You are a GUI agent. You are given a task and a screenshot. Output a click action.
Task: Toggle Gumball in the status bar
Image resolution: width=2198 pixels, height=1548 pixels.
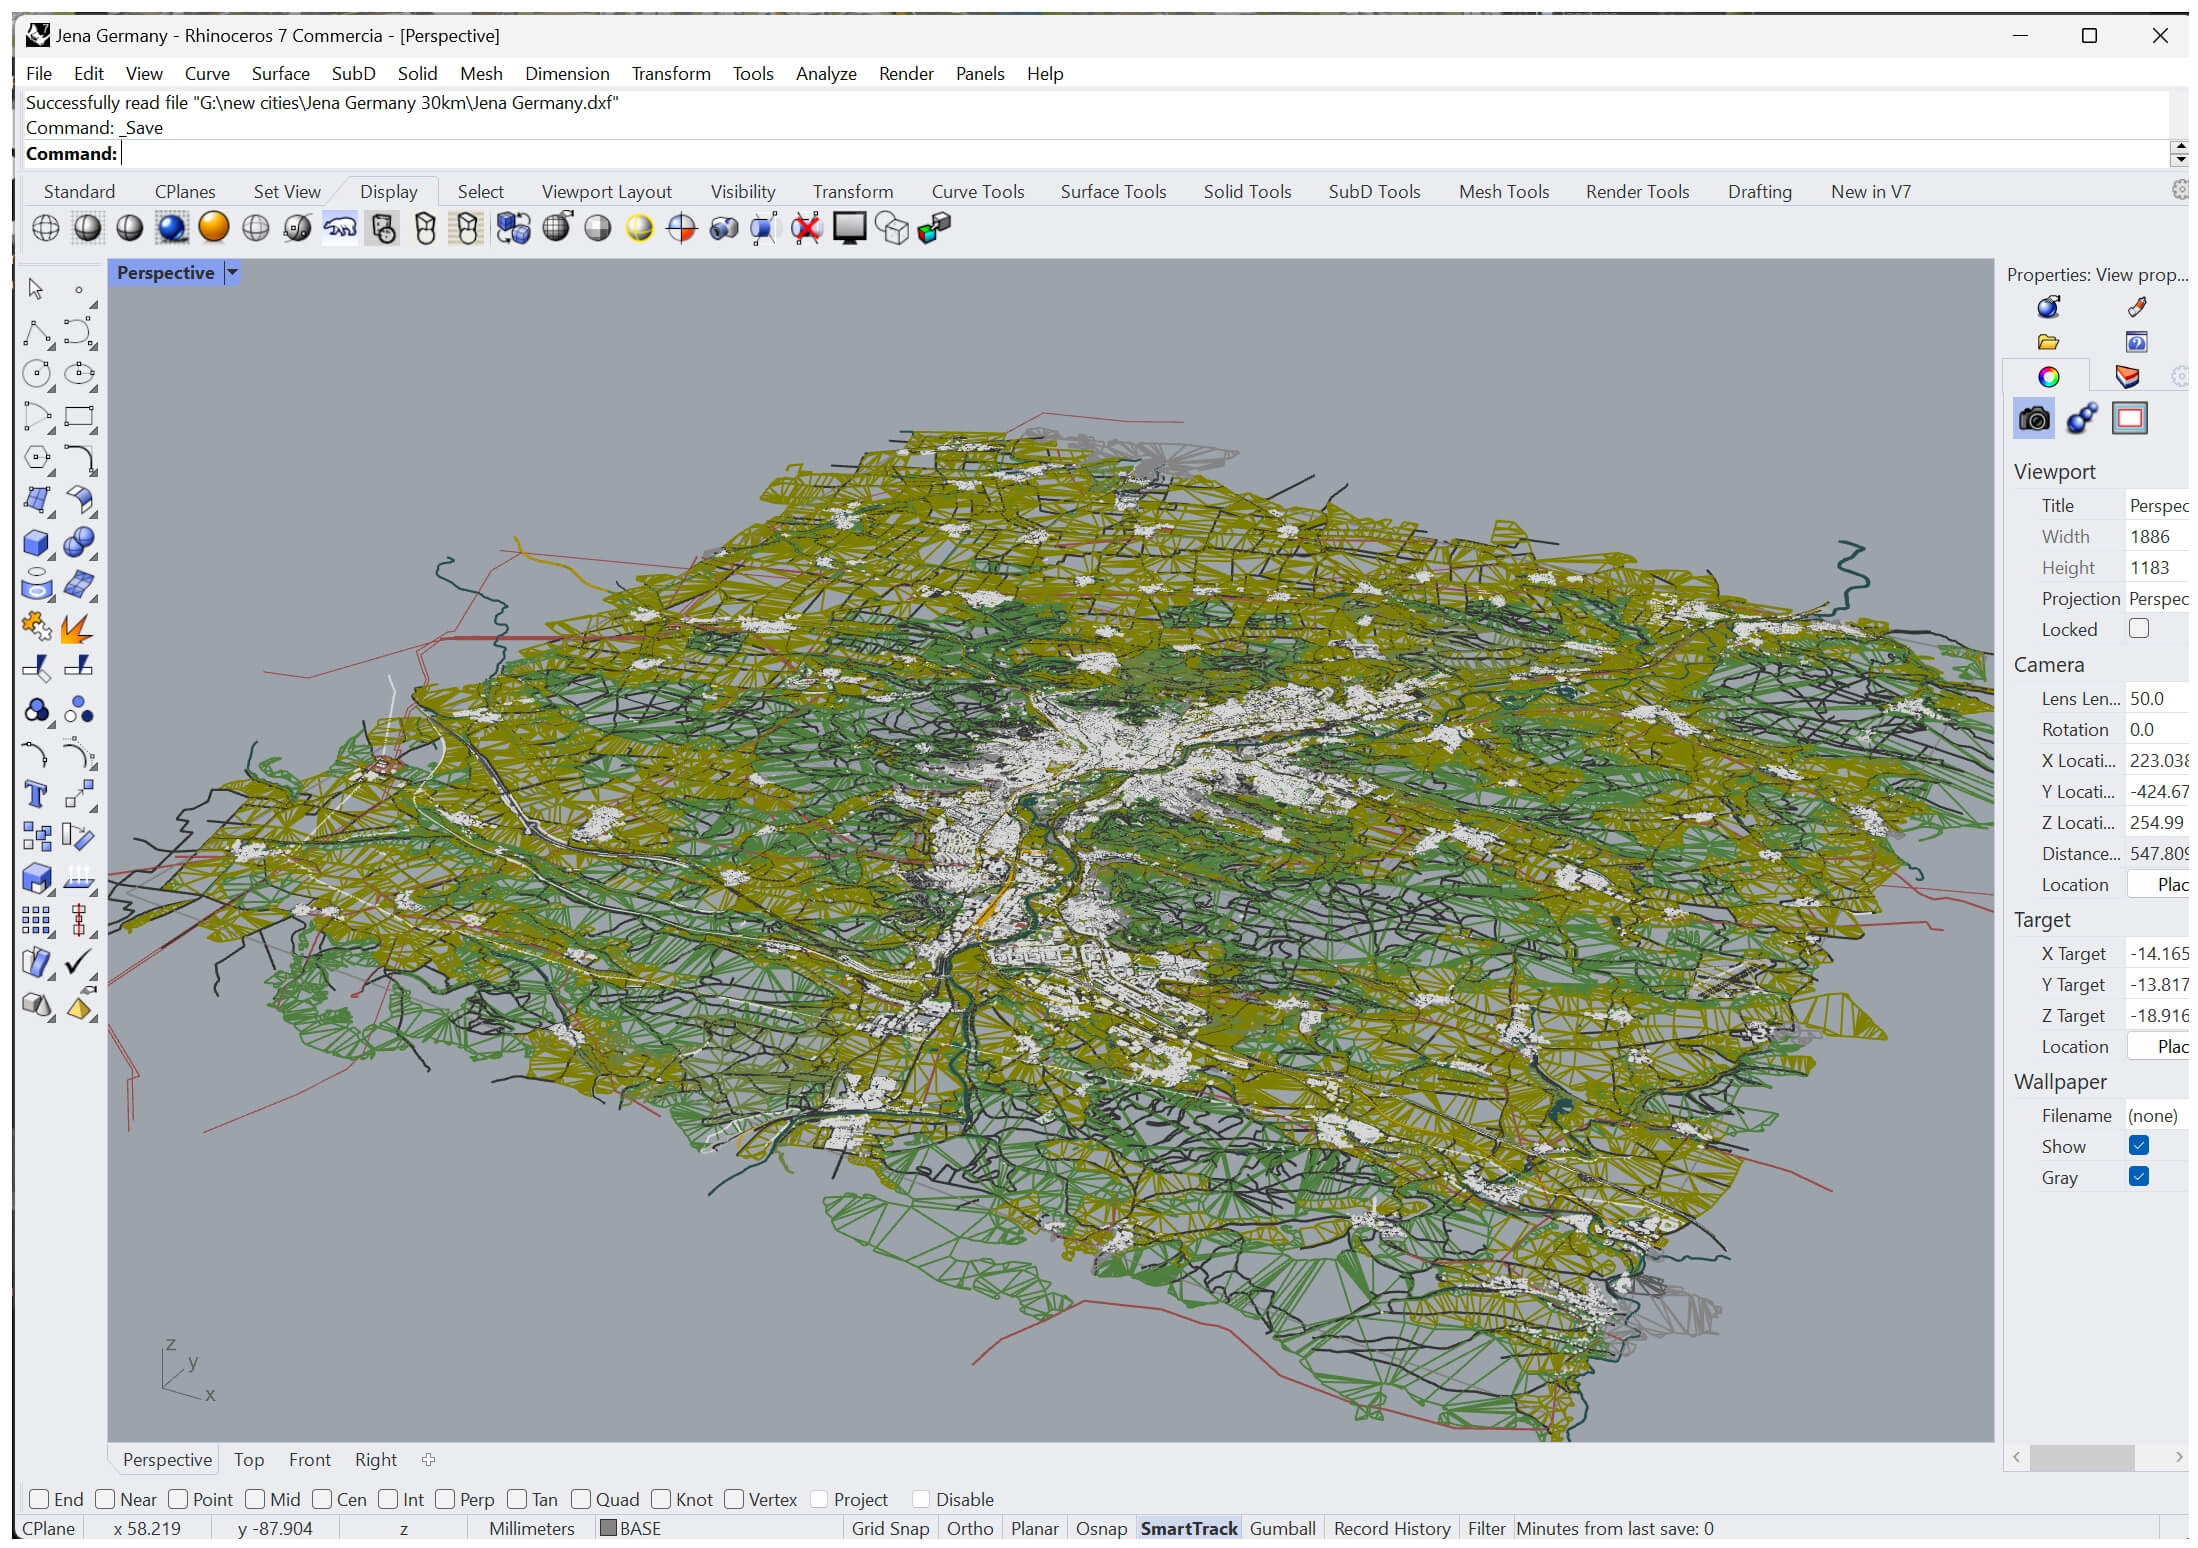click(1282, 1528)
